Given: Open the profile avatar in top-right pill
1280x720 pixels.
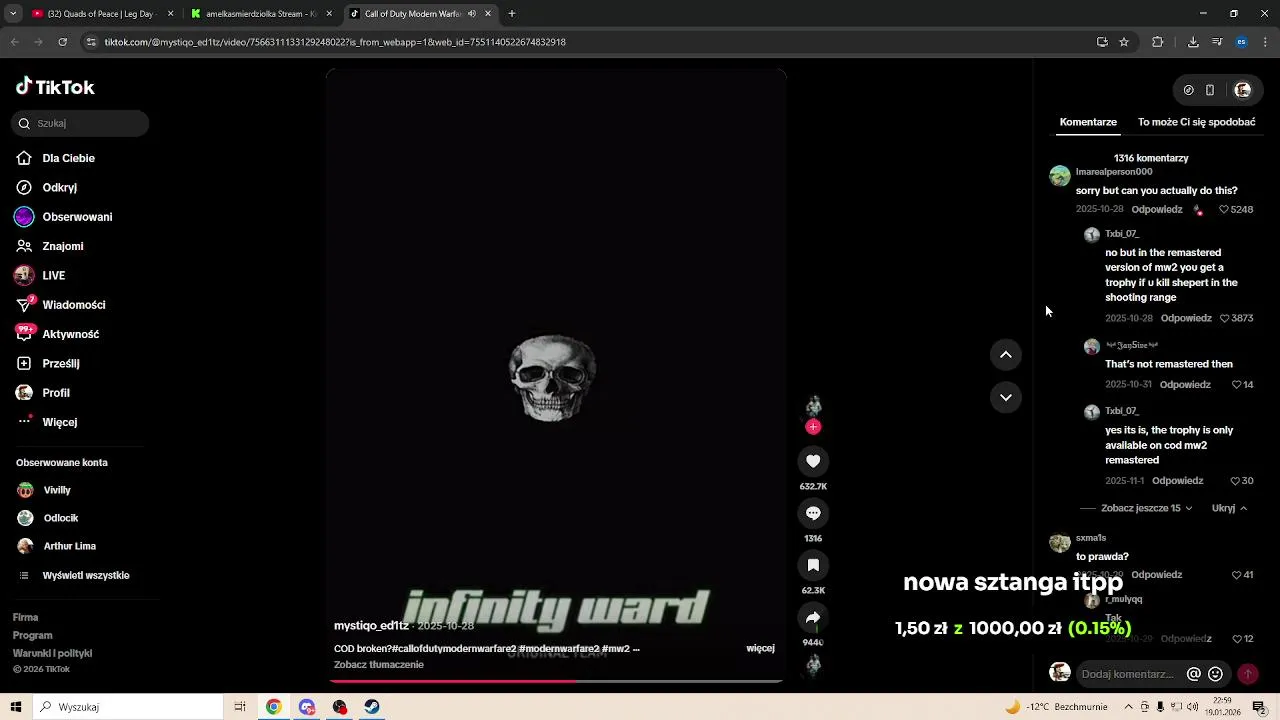Looking at the screenshot, I should coord(1242,90).
